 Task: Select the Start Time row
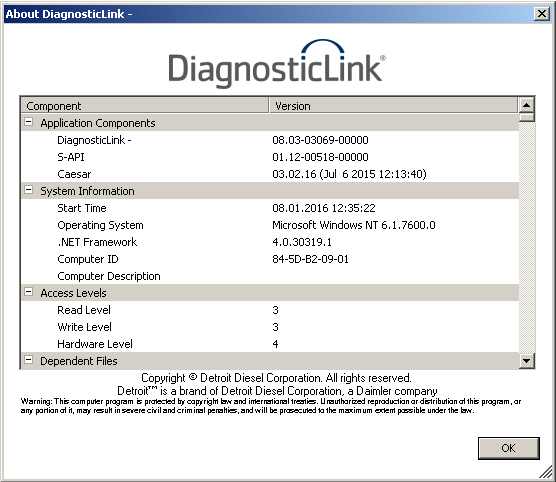270,208
